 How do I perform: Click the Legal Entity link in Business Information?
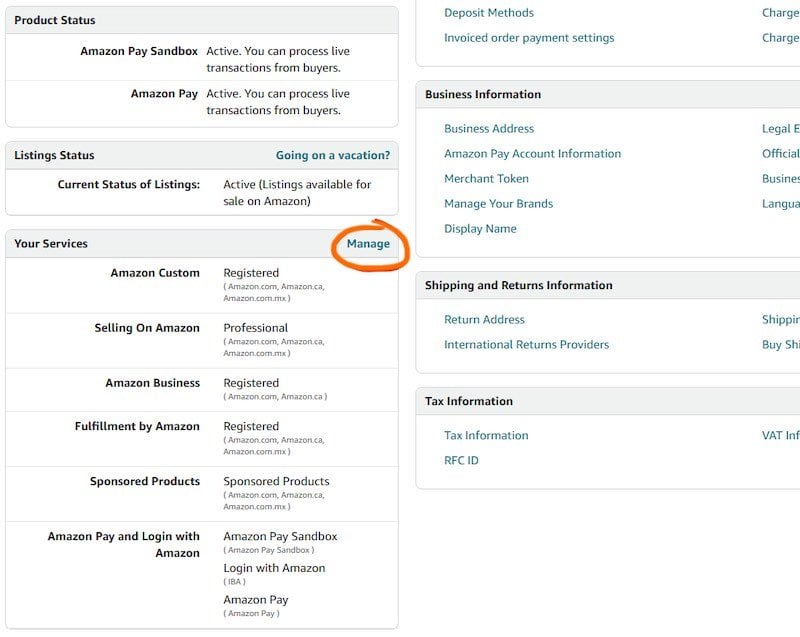tap(781, 129)
